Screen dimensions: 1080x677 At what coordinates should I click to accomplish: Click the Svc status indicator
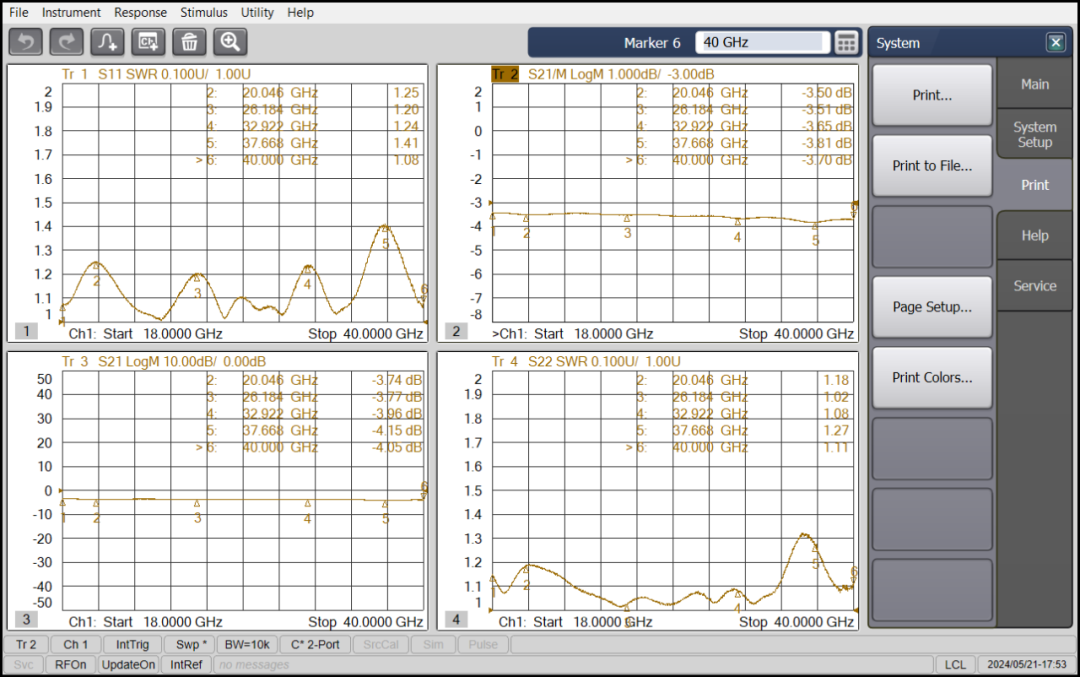(23, 665)
